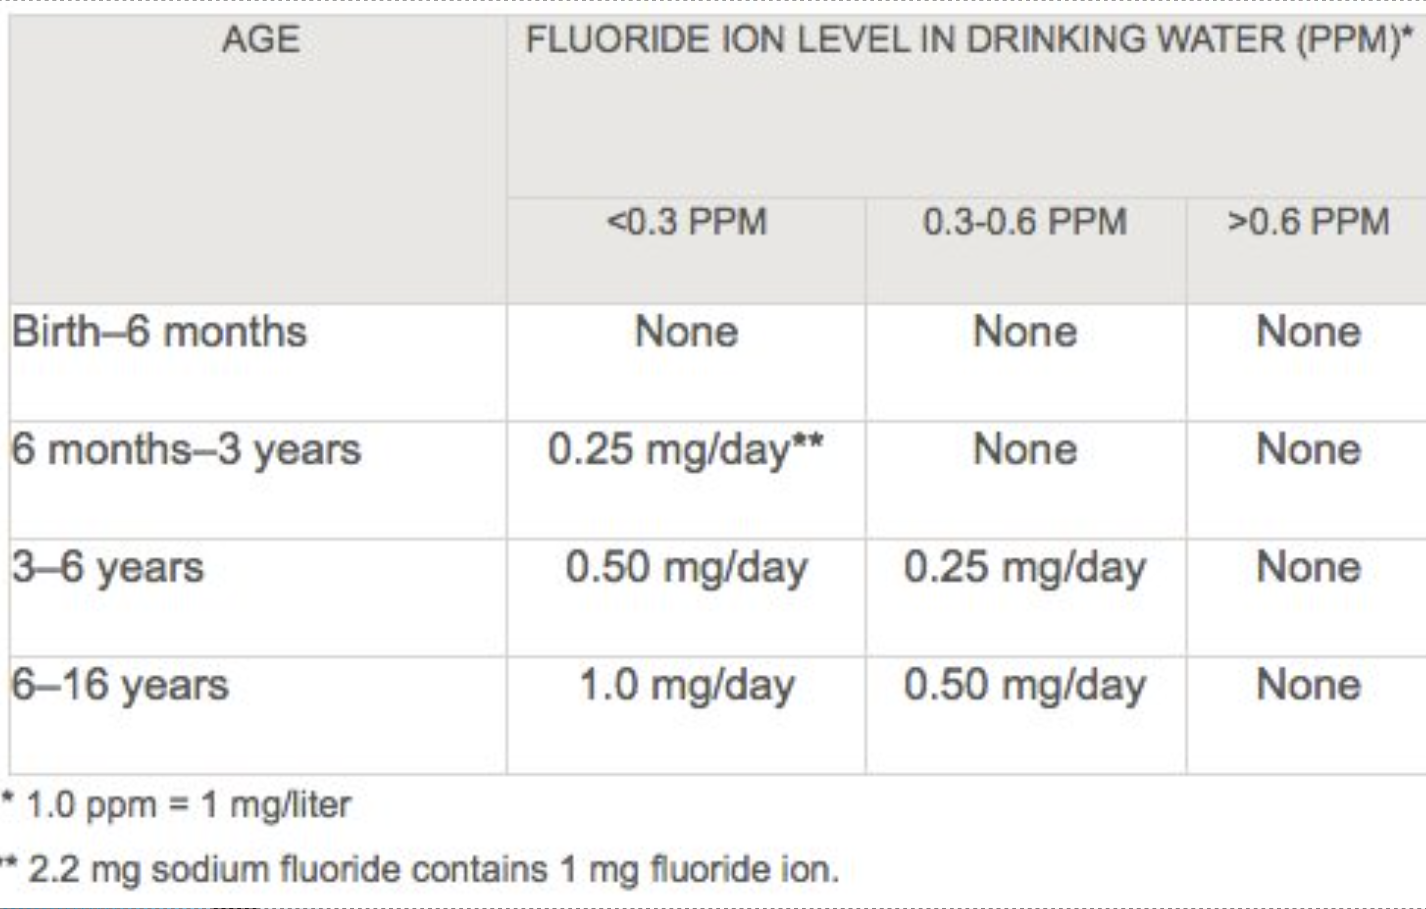
Task: Click the <0.3 PPM column header
Action: coord(687,222)
